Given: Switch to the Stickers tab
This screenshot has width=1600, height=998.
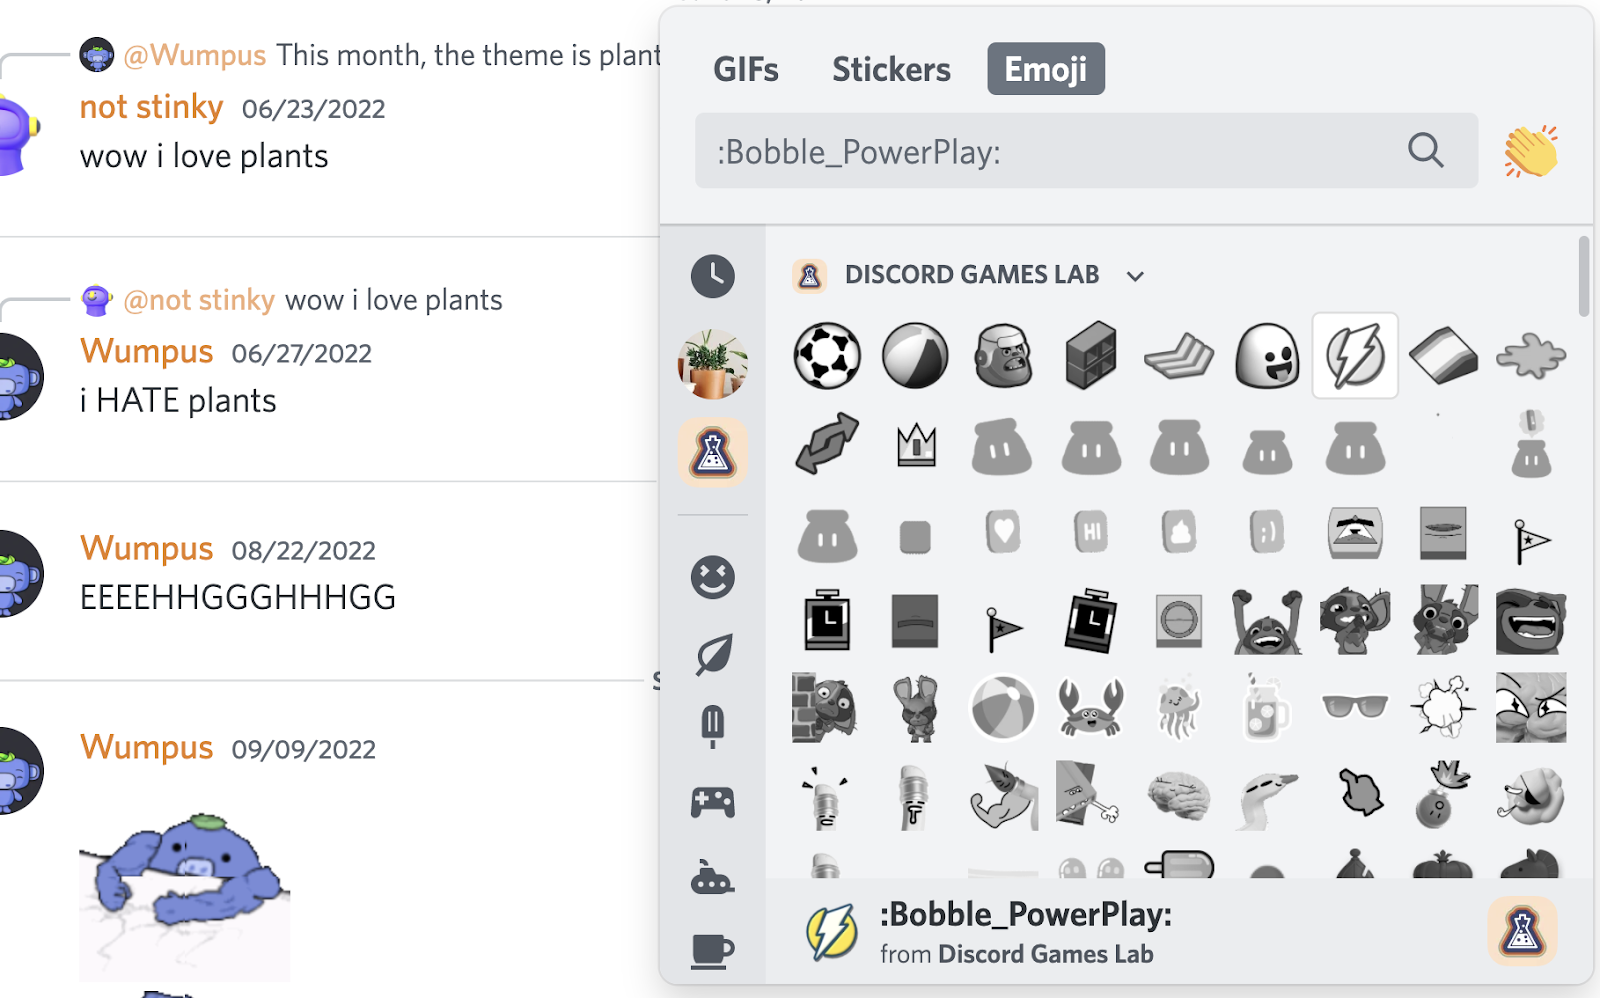Looking at the screenshot, I should (x=890, y=69).
